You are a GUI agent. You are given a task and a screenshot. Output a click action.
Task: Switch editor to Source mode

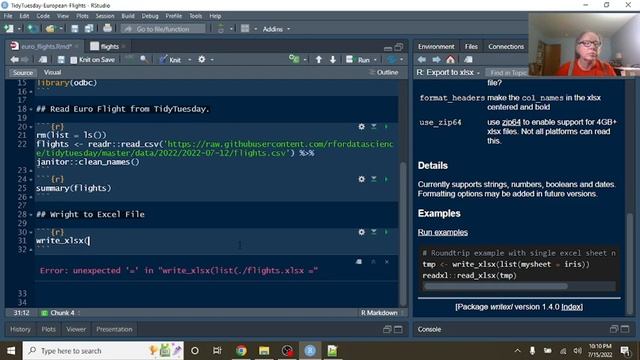pos(23,73)
